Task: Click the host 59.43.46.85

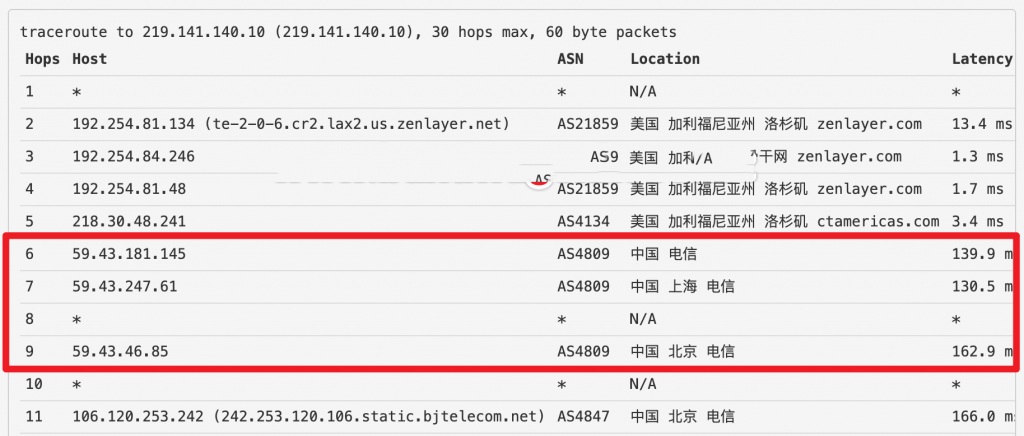Action: [121, 351]
